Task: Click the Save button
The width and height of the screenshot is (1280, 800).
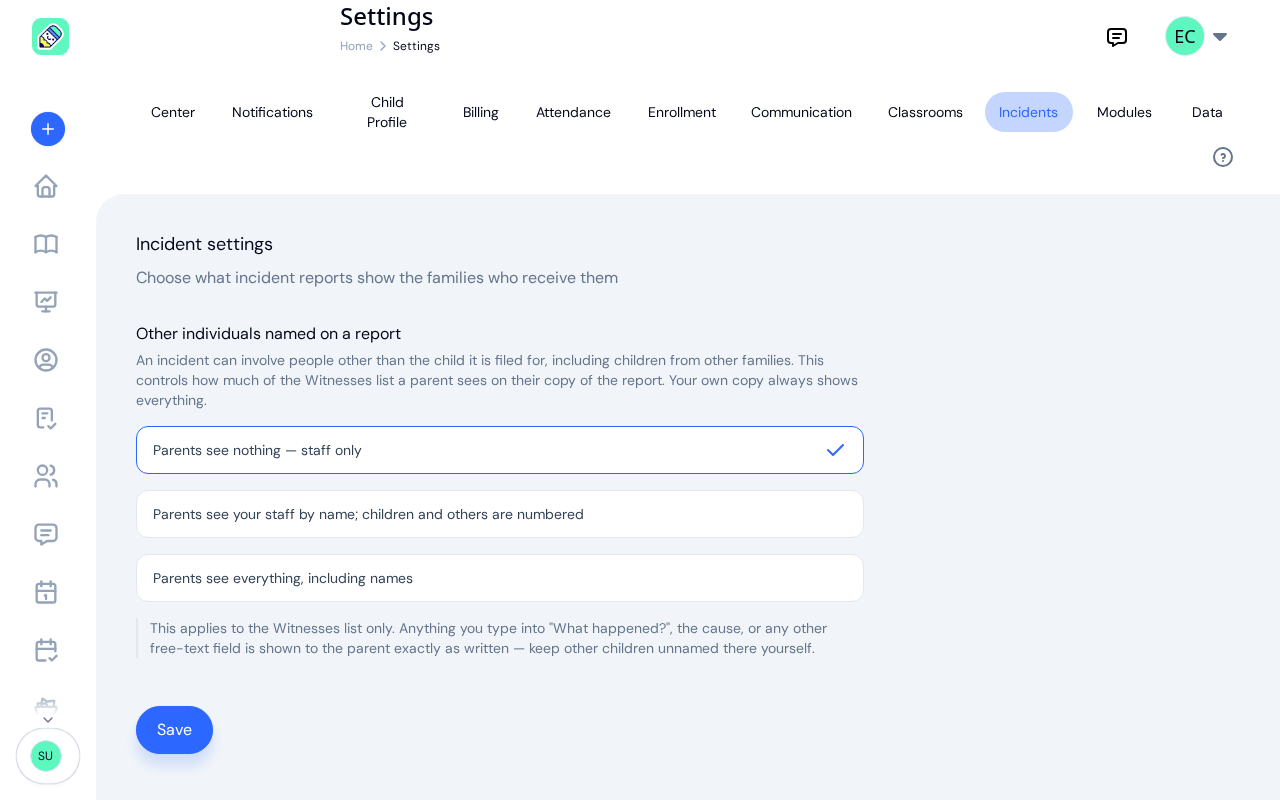Action: click(x=174, y=730)
